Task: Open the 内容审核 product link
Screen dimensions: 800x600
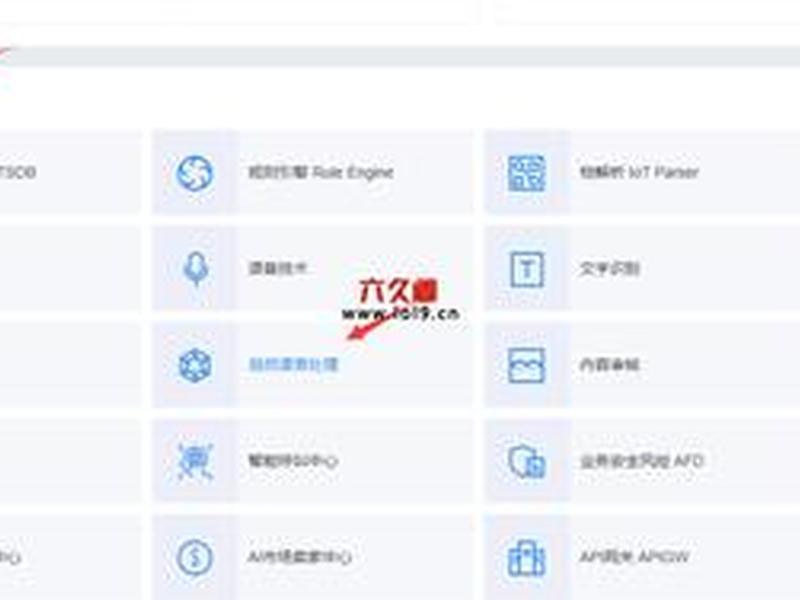Action: tap(609, 365)
